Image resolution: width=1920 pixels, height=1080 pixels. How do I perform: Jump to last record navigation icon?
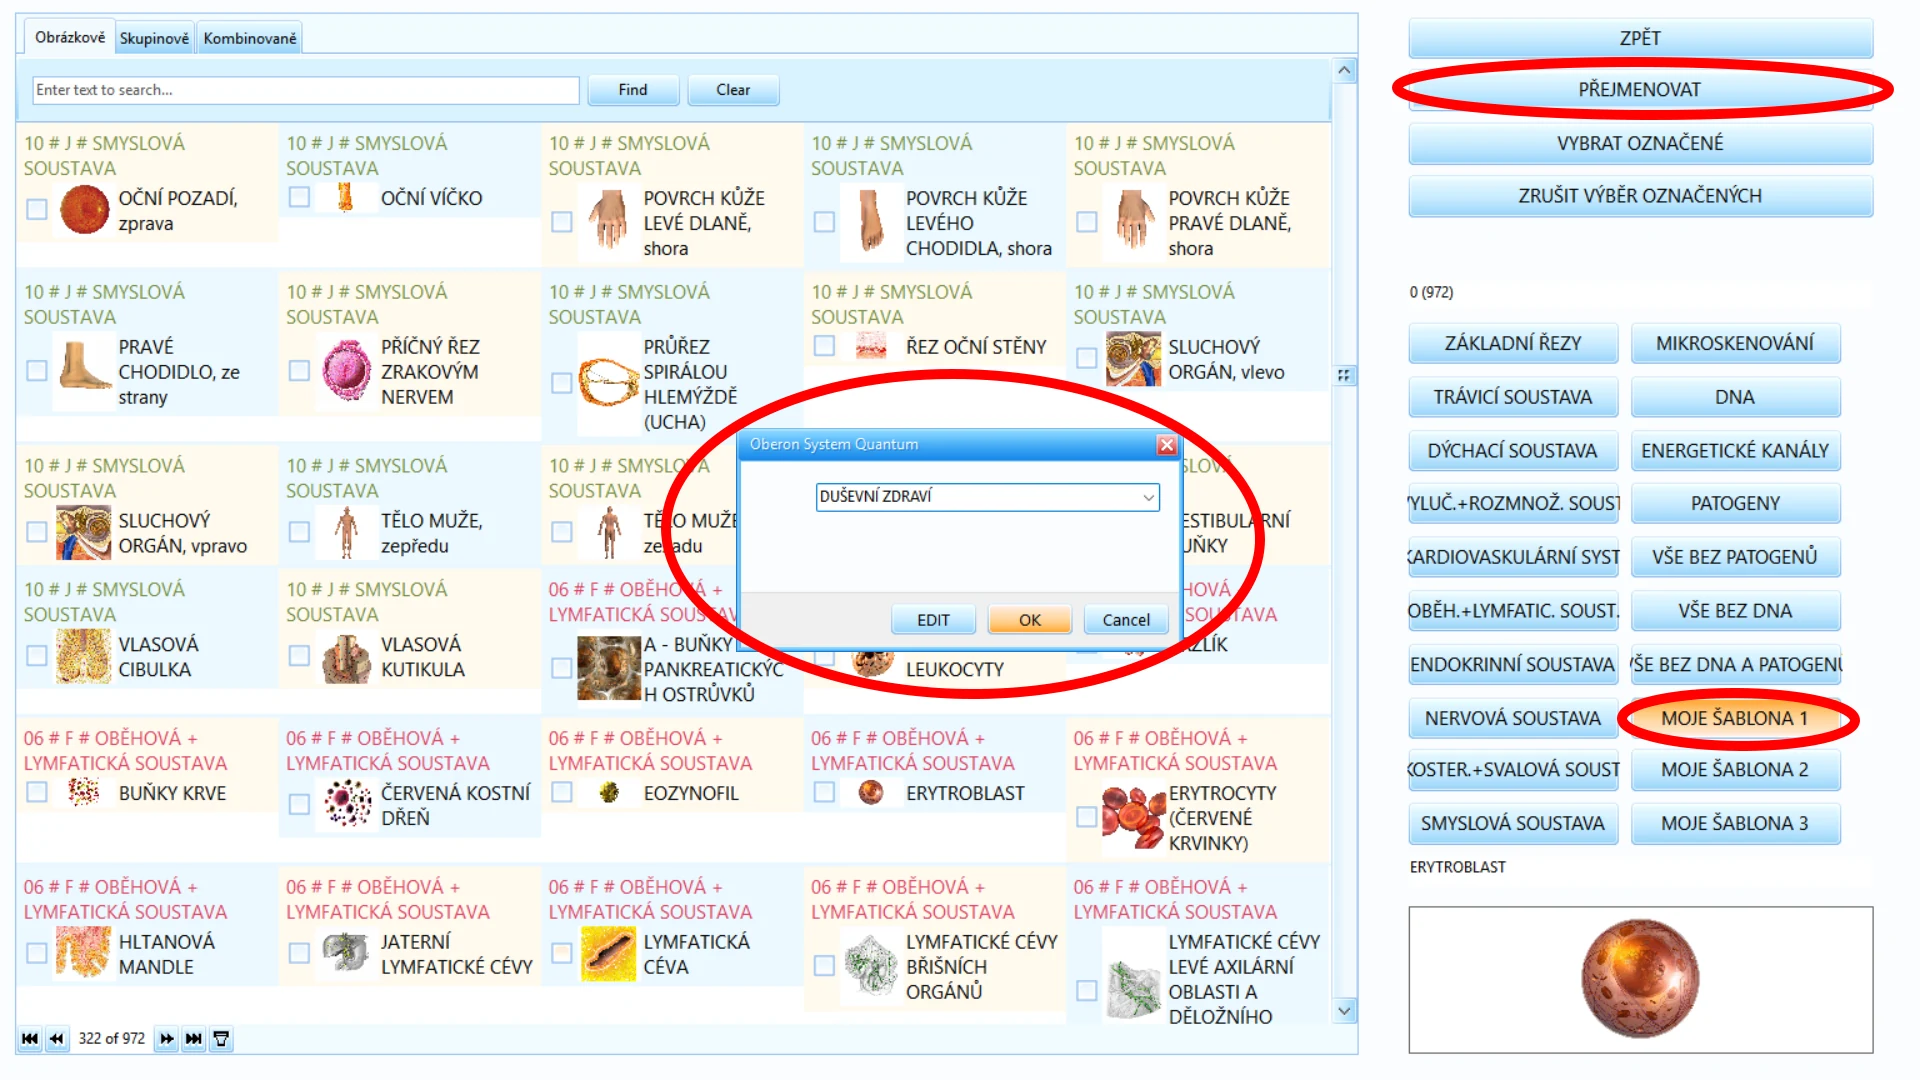click(194, 1039)
